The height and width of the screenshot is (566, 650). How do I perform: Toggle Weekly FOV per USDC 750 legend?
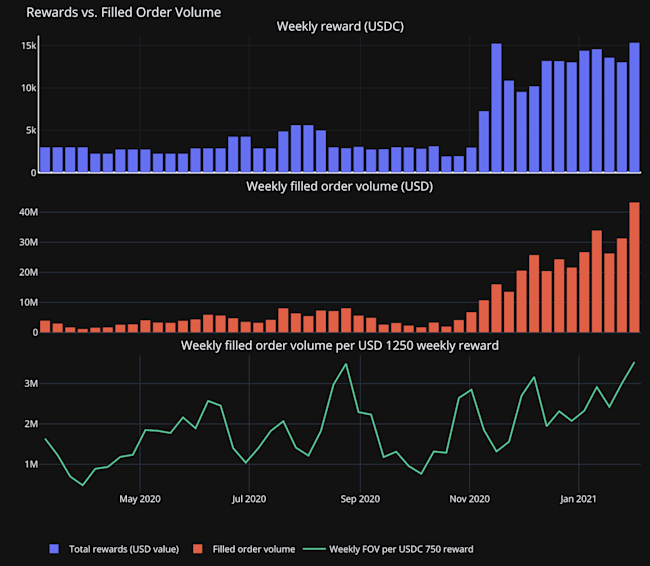tap(388, 549)
